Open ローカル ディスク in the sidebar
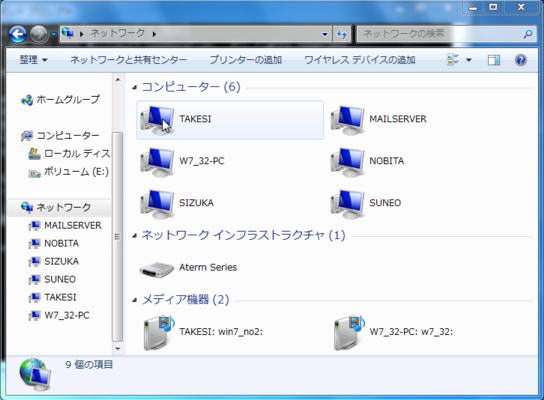Image resolution: width=544 pixels, height=400 pixels. coord(69,153)
